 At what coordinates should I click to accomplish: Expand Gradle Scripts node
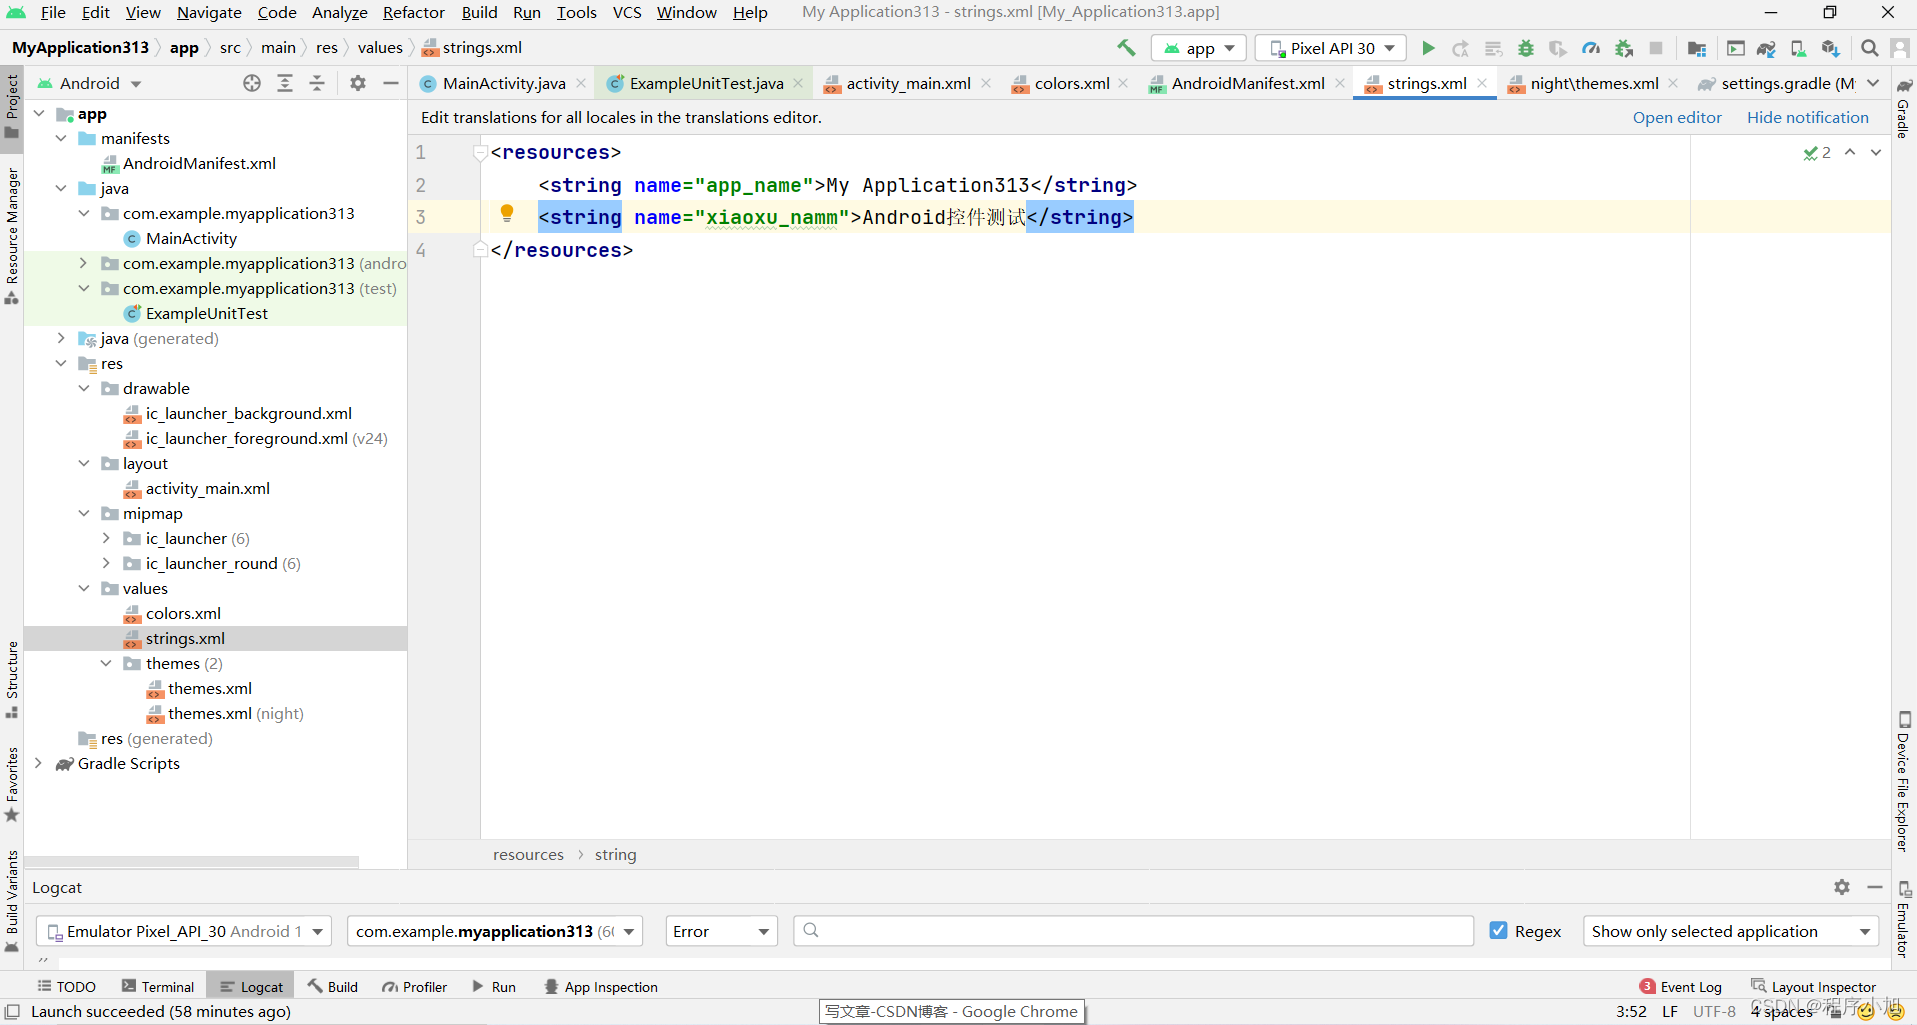tap(38, 763)
